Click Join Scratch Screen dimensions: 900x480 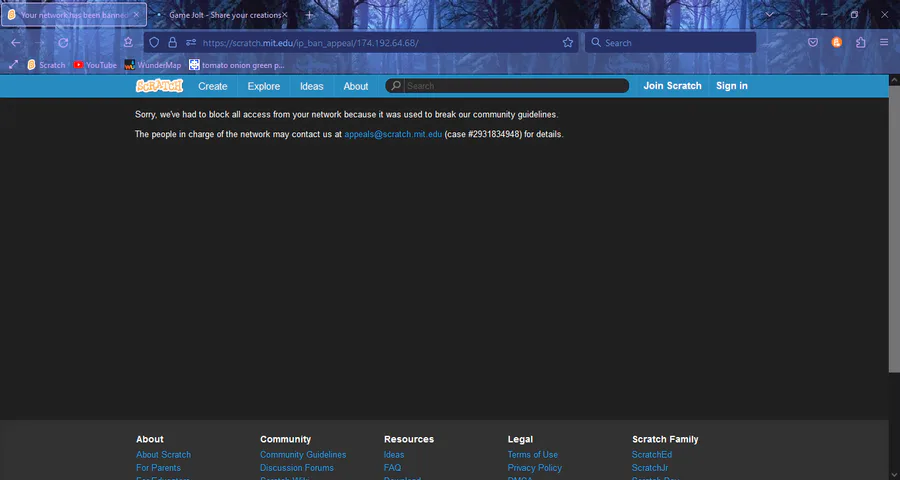[x=672, y=86]
